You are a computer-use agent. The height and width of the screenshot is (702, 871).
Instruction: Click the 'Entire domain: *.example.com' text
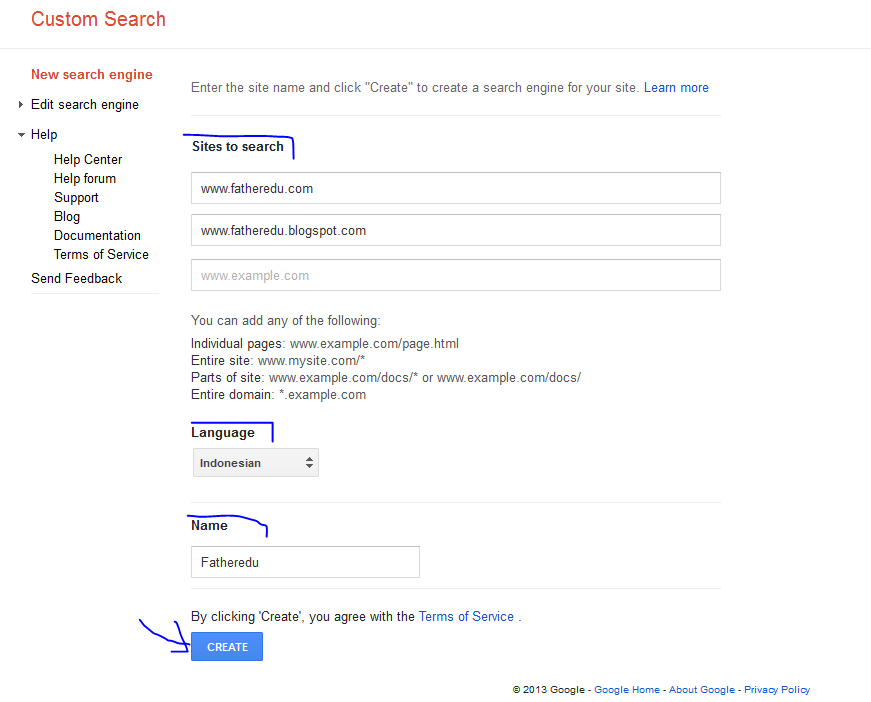pos(278,395)
